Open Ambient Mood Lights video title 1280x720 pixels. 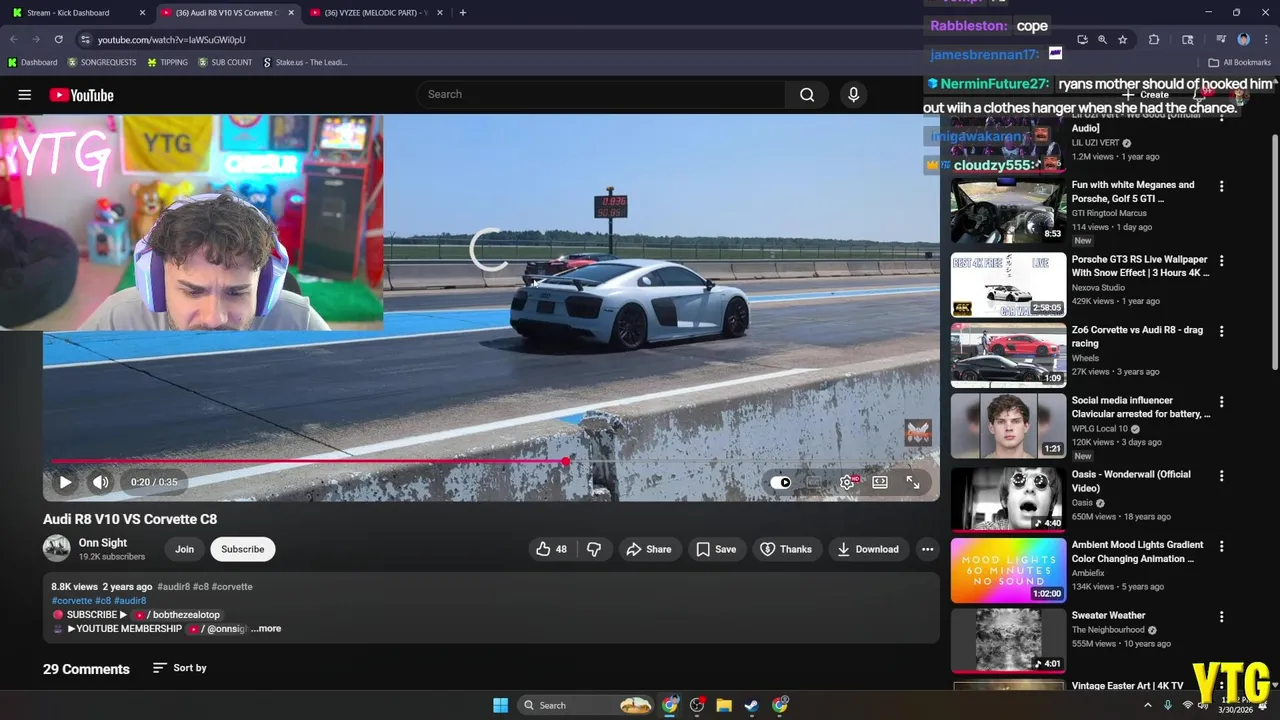1137,552
